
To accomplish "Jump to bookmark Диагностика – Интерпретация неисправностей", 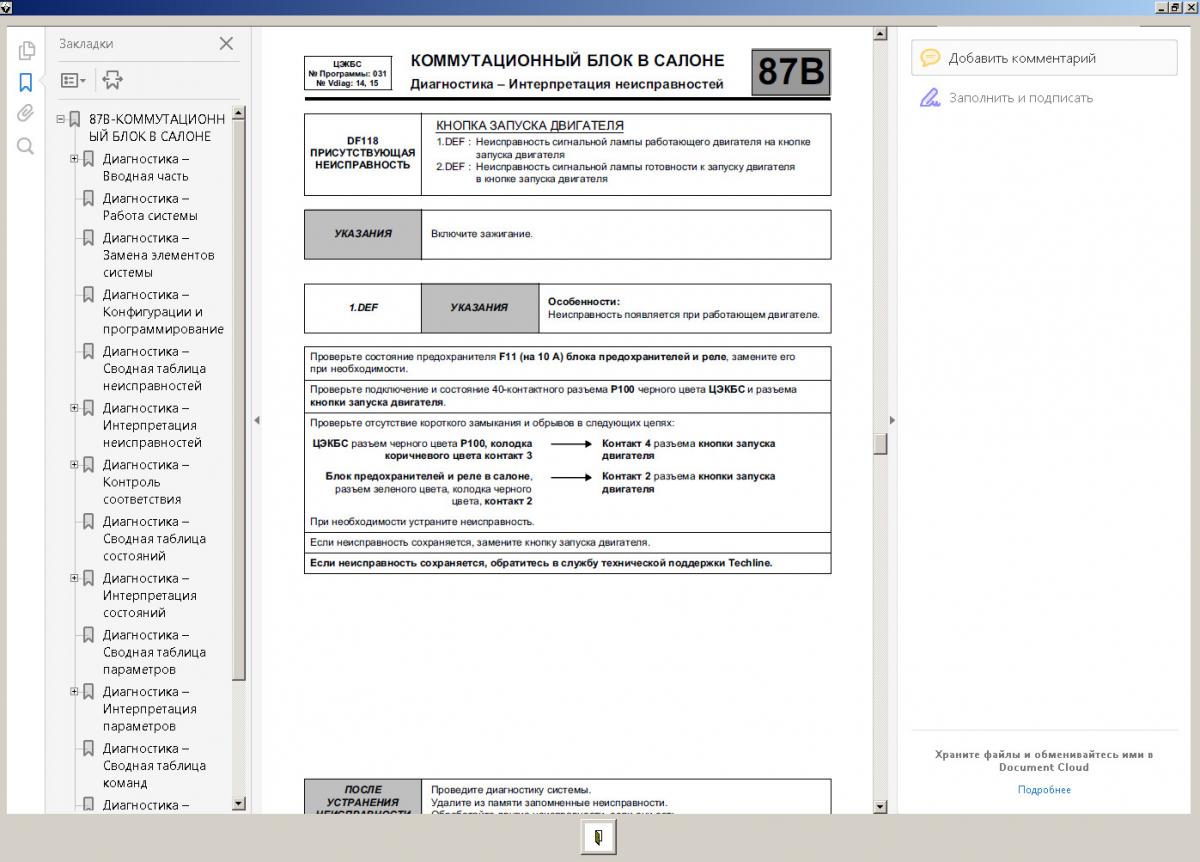I will (x=152, y=425).
